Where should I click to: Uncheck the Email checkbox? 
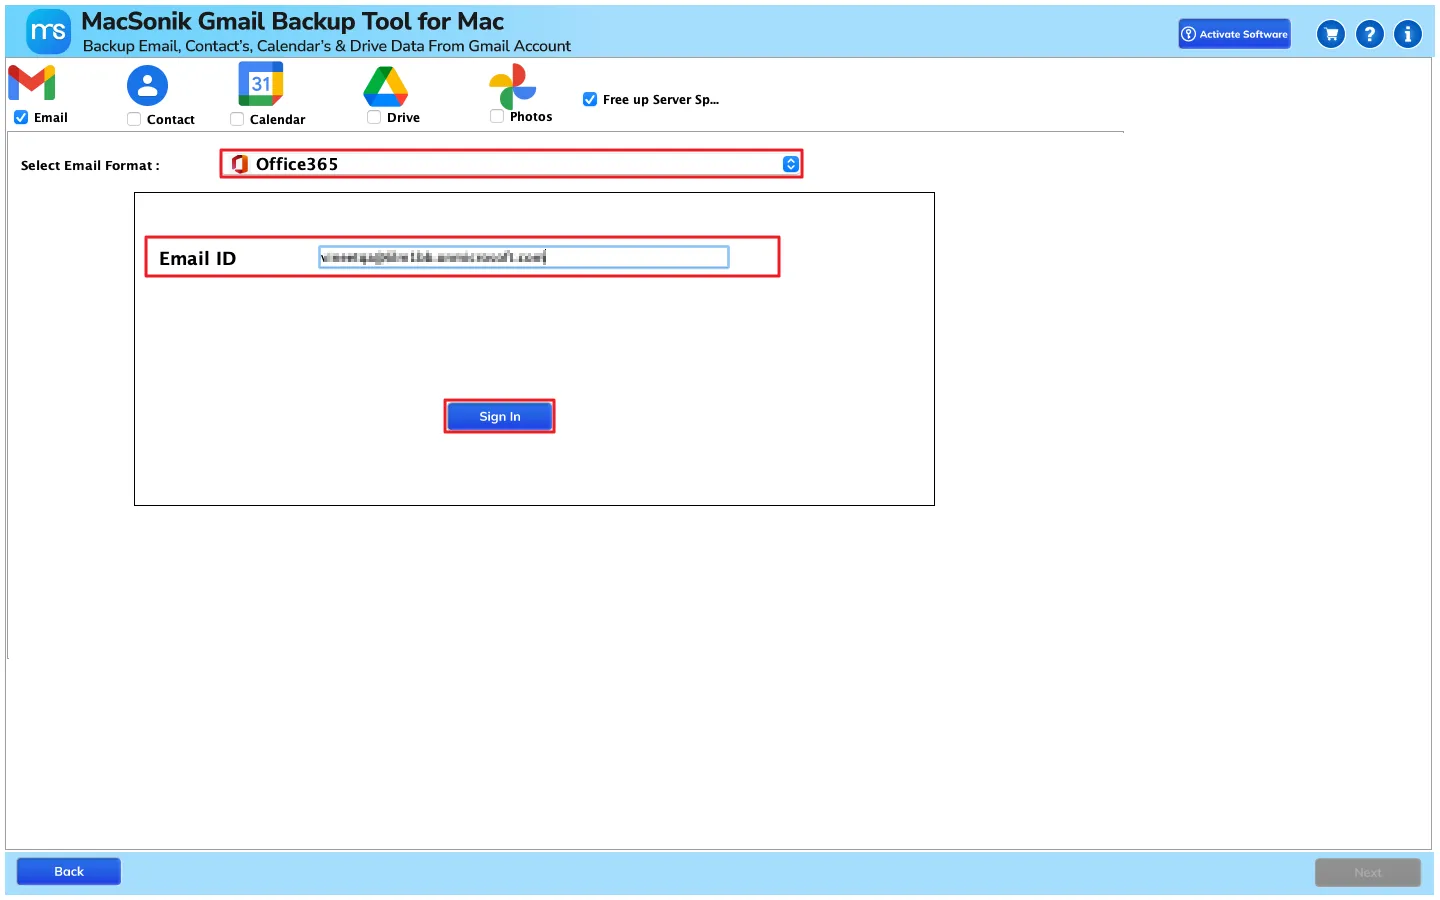click(21, 117)
